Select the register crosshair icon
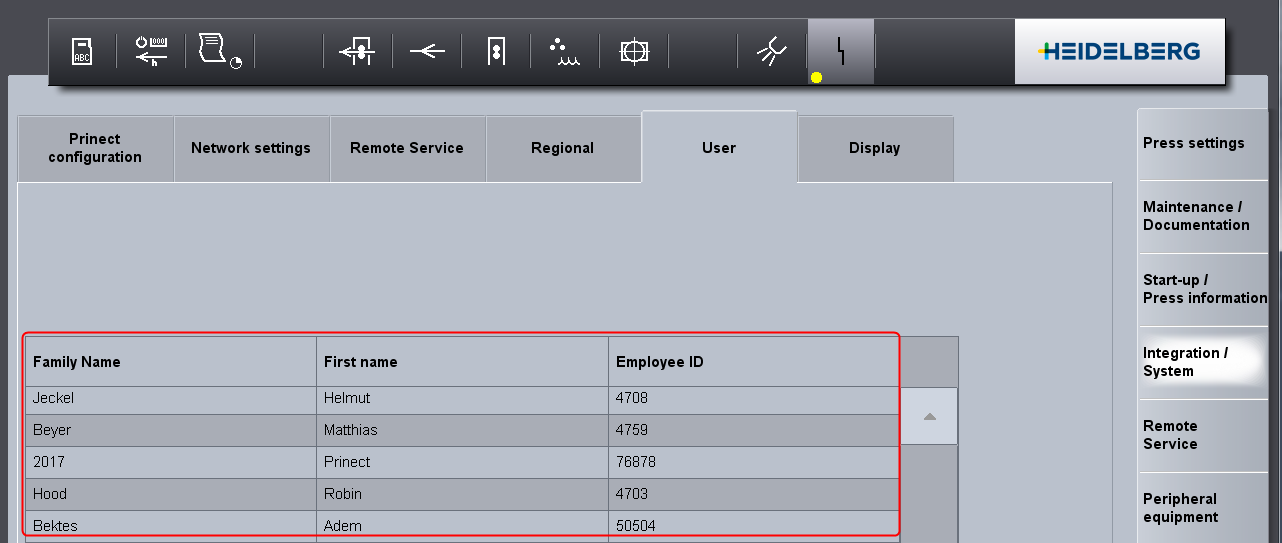This screenshot has width=1282, height=543. click(633, 51)
